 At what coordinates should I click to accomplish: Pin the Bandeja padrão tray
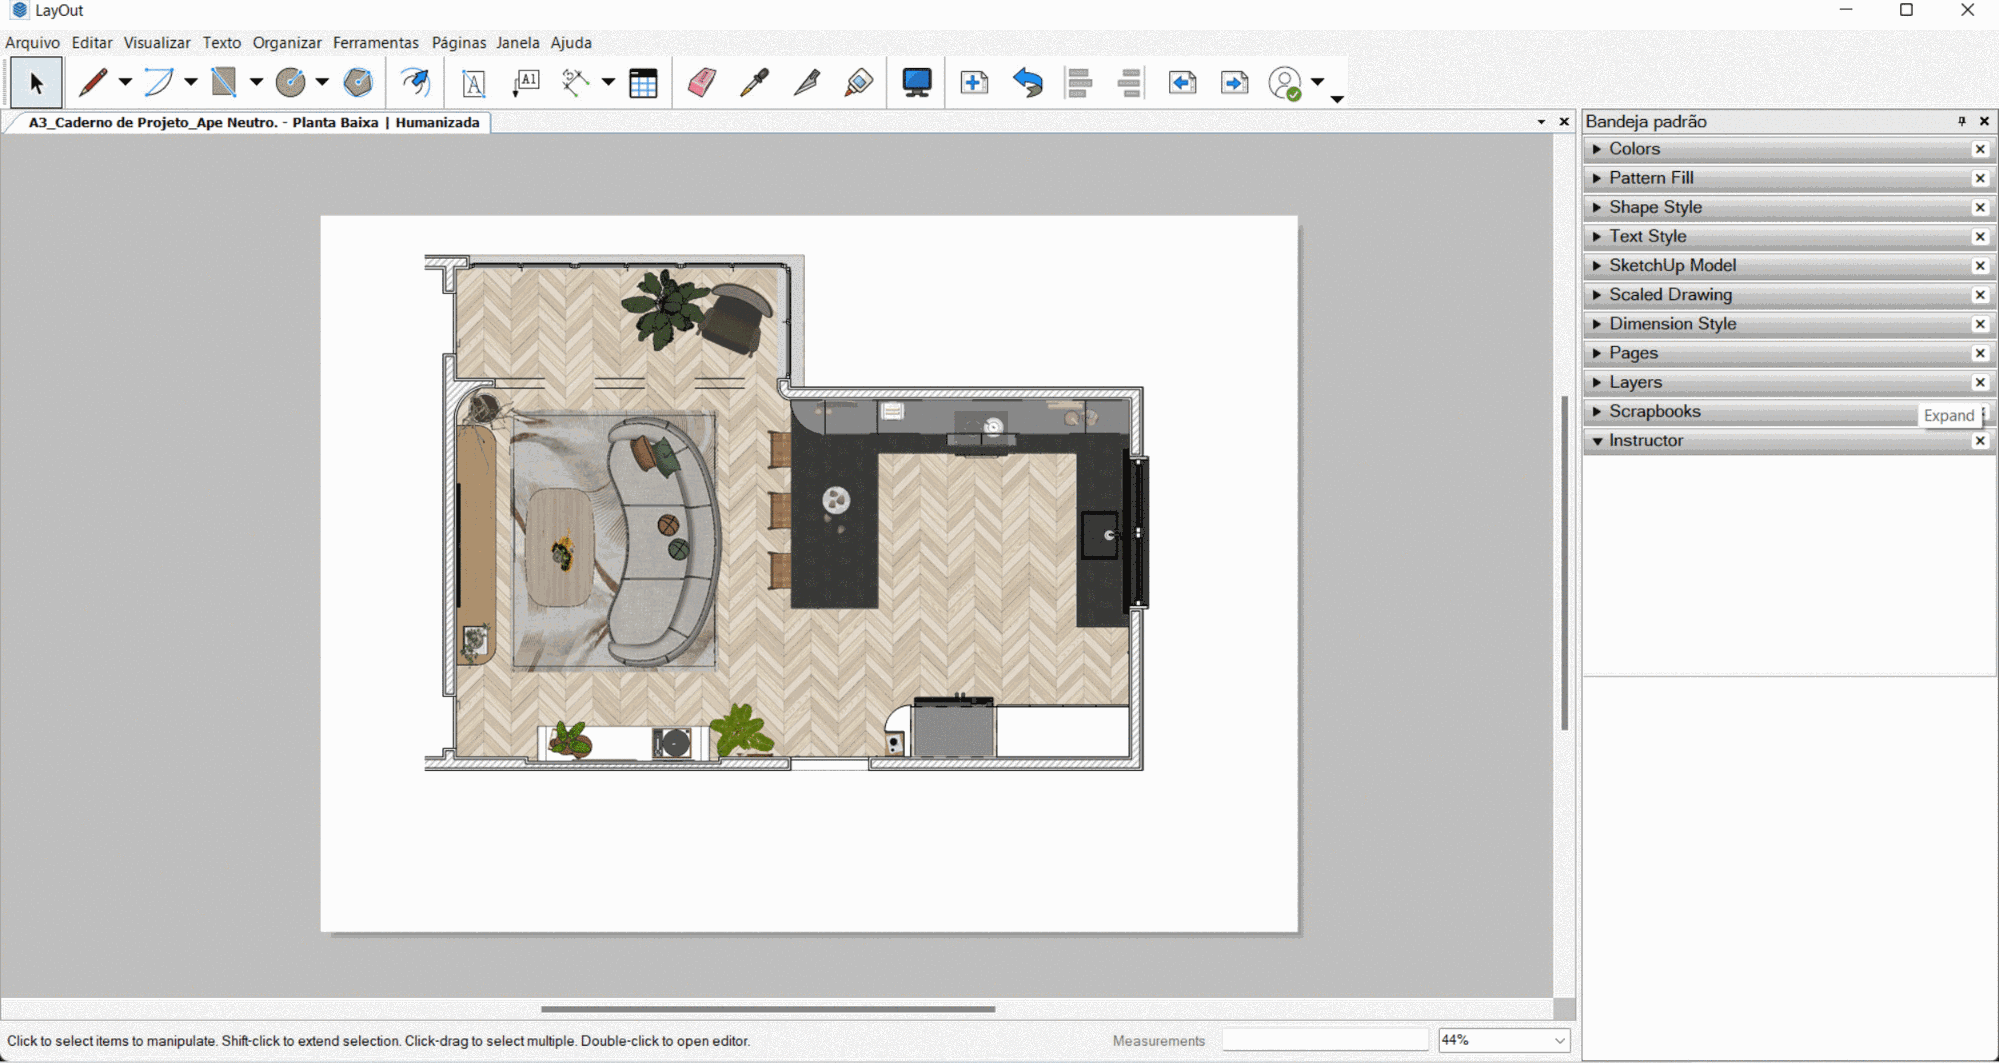coord(1961,121)
